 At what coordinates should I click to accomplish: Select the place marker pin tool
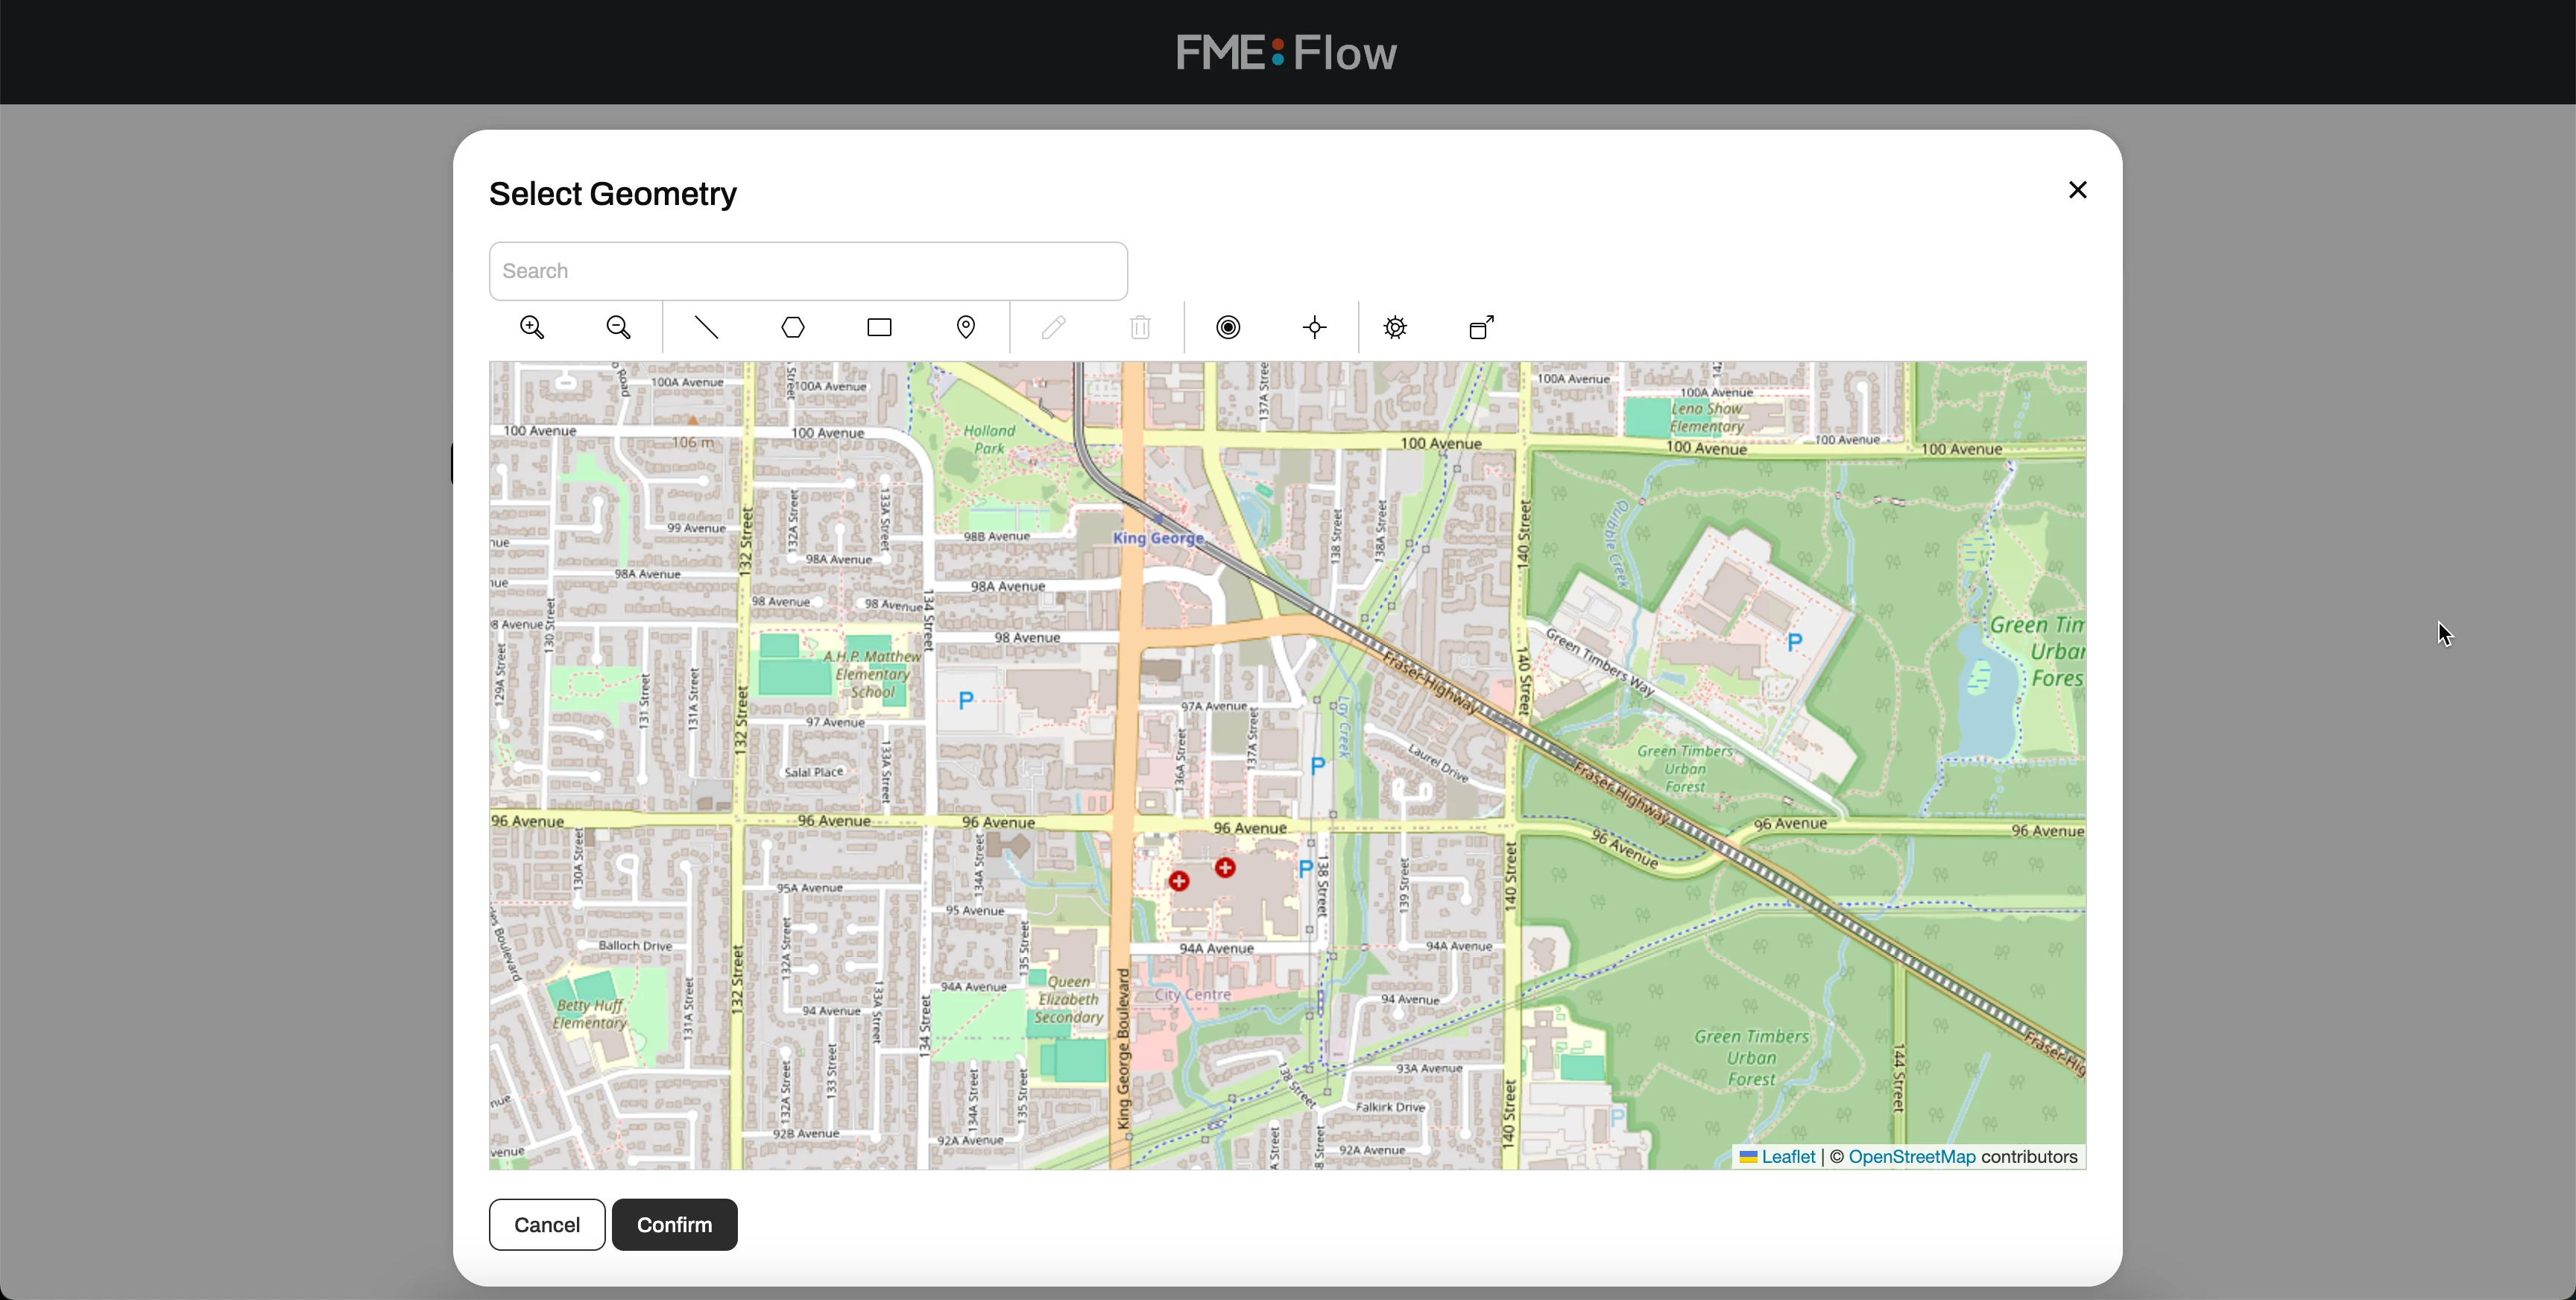point(966,327)
